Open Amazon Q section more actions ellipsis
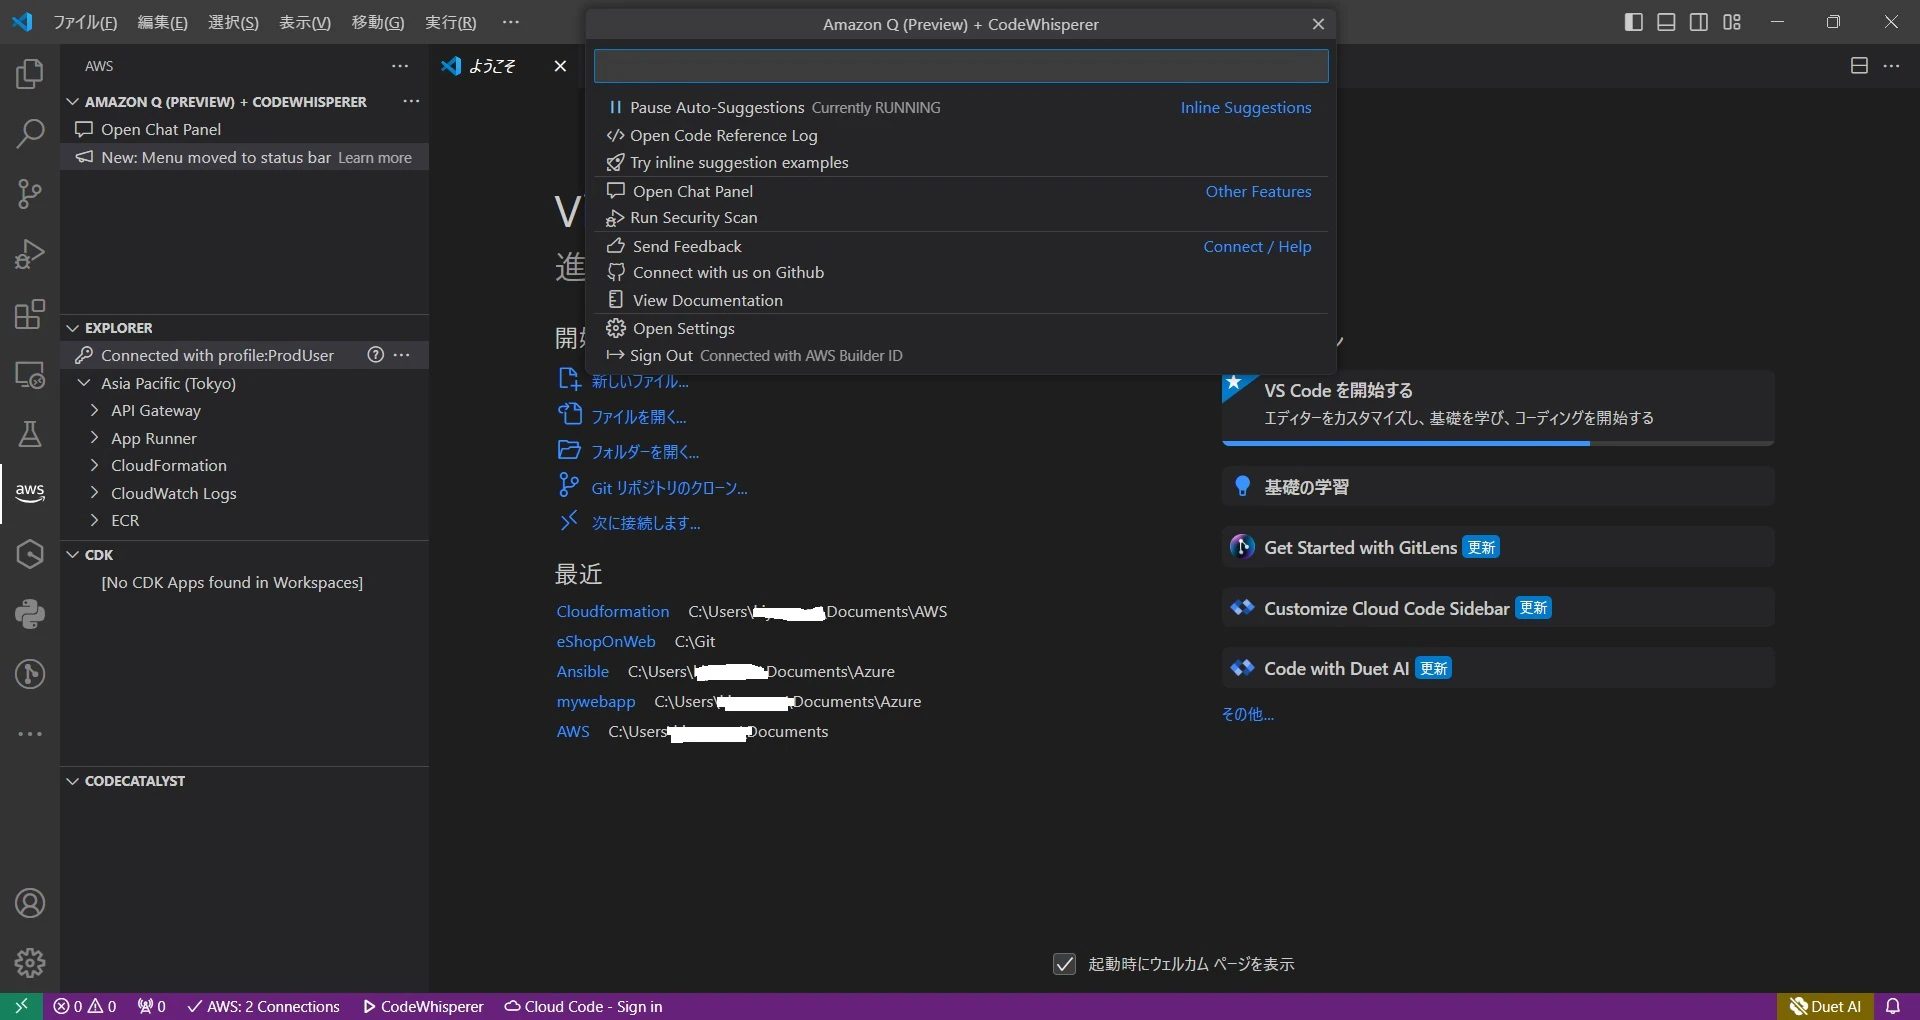This screenshot has height=1020, width=1920. (x=411, y=101)
